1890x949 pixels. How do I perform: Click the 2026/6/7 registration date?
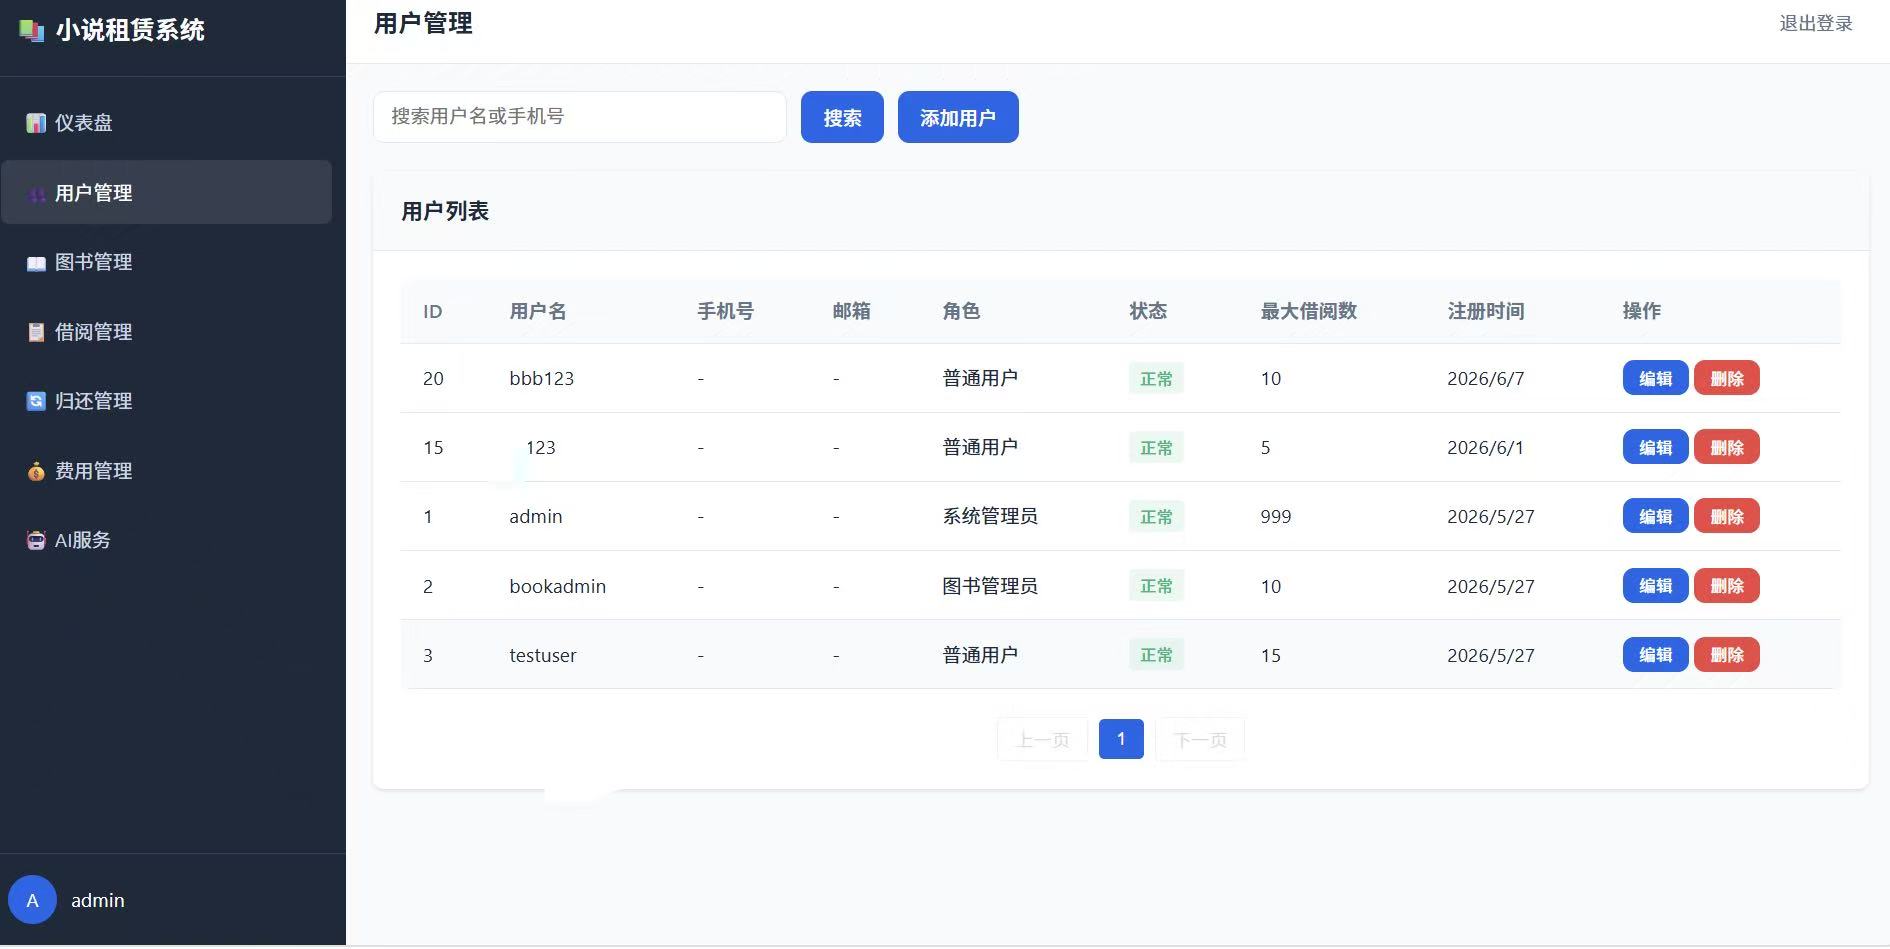1486,378
